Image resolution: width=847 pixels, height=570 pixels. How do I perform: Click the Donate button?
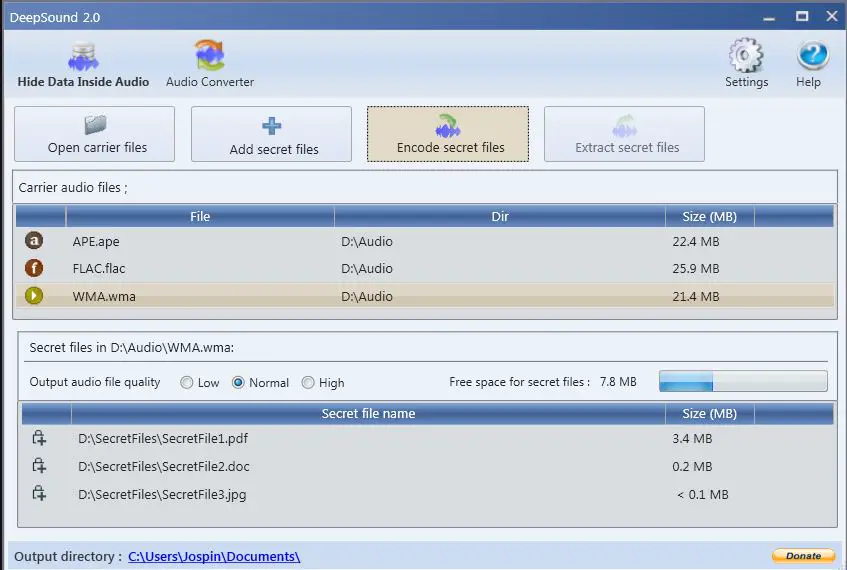tap(803, 555)
